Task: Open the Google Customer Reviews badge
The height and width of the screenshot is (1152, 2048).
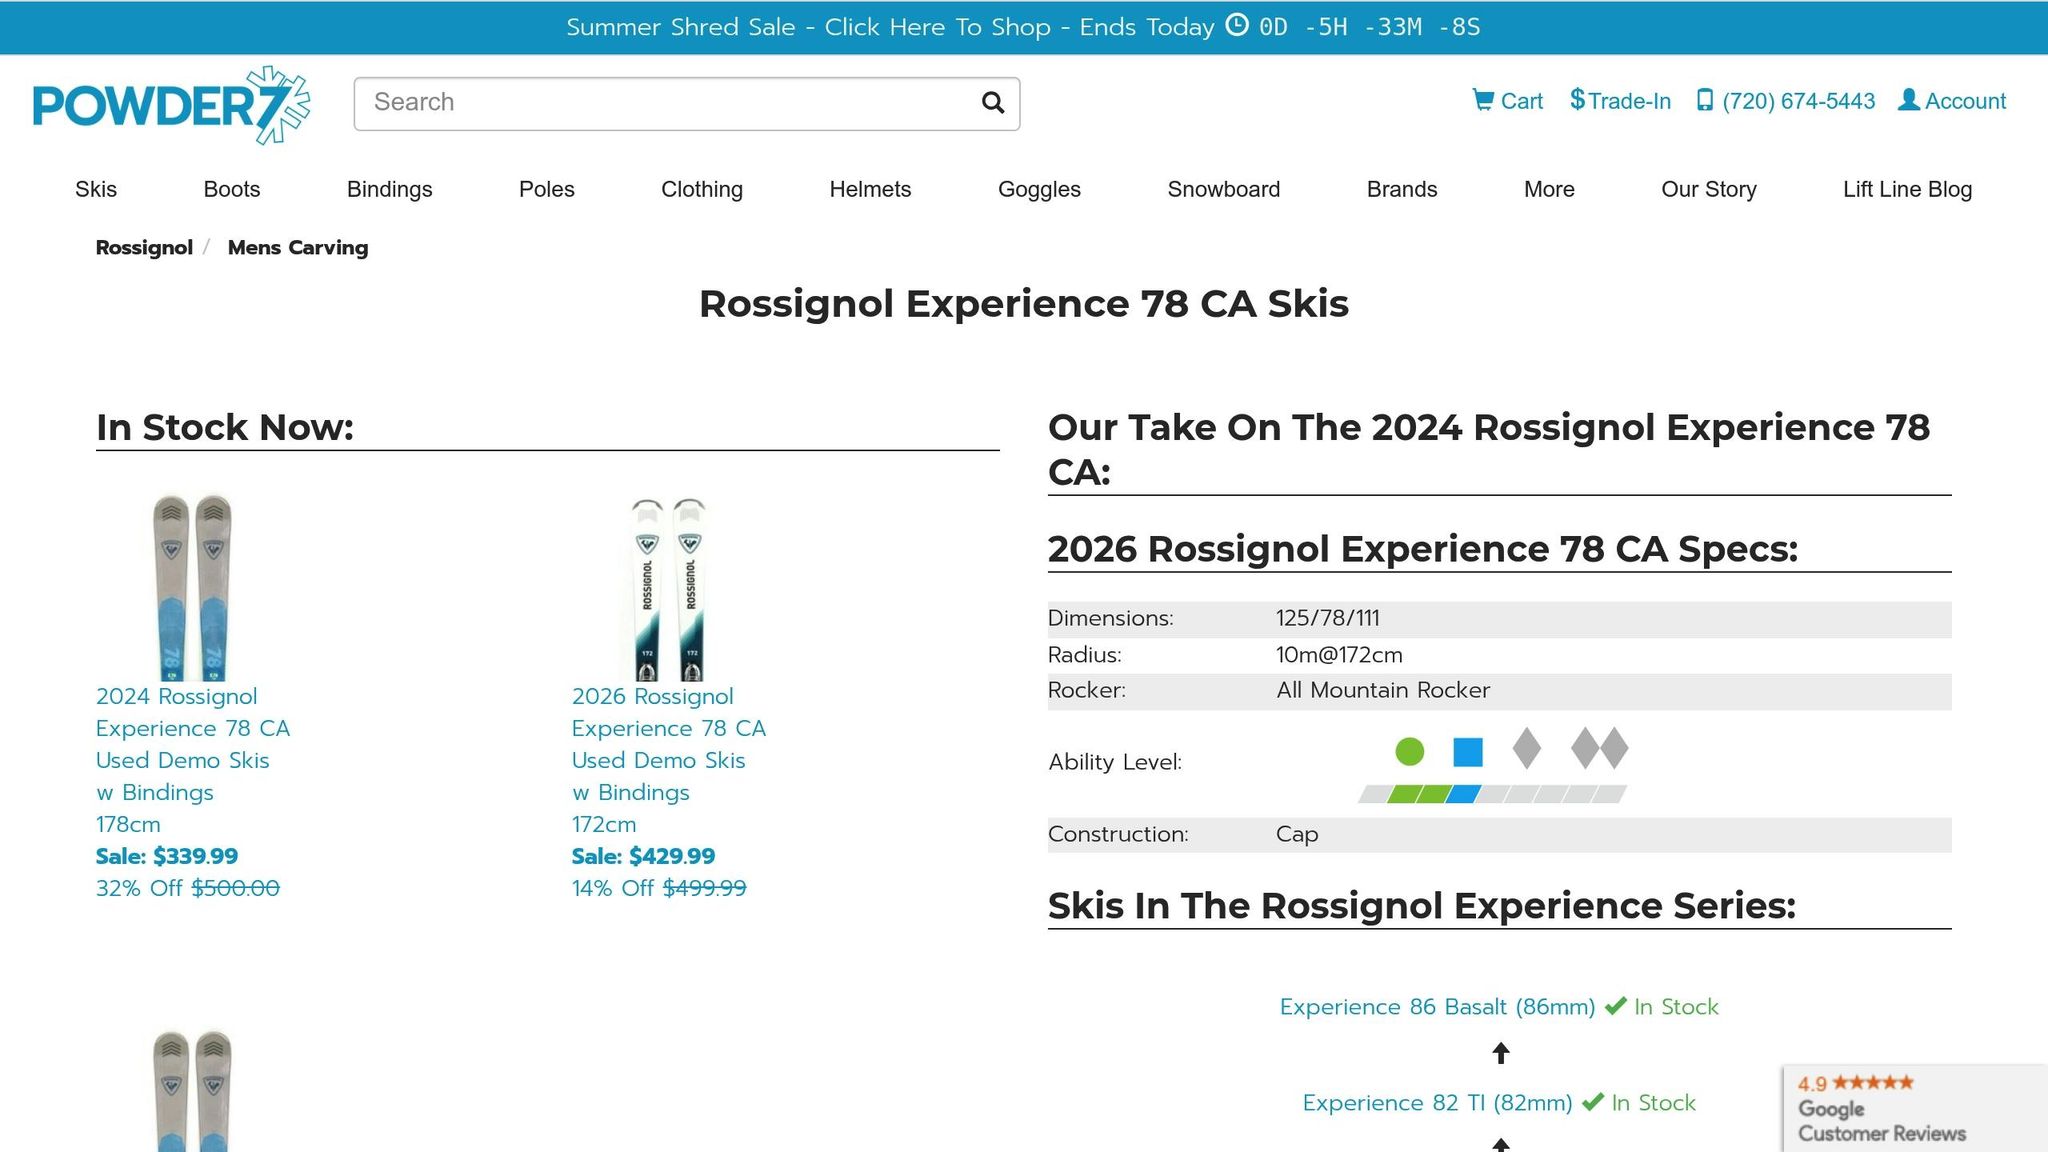Action: (1914, 1108)
